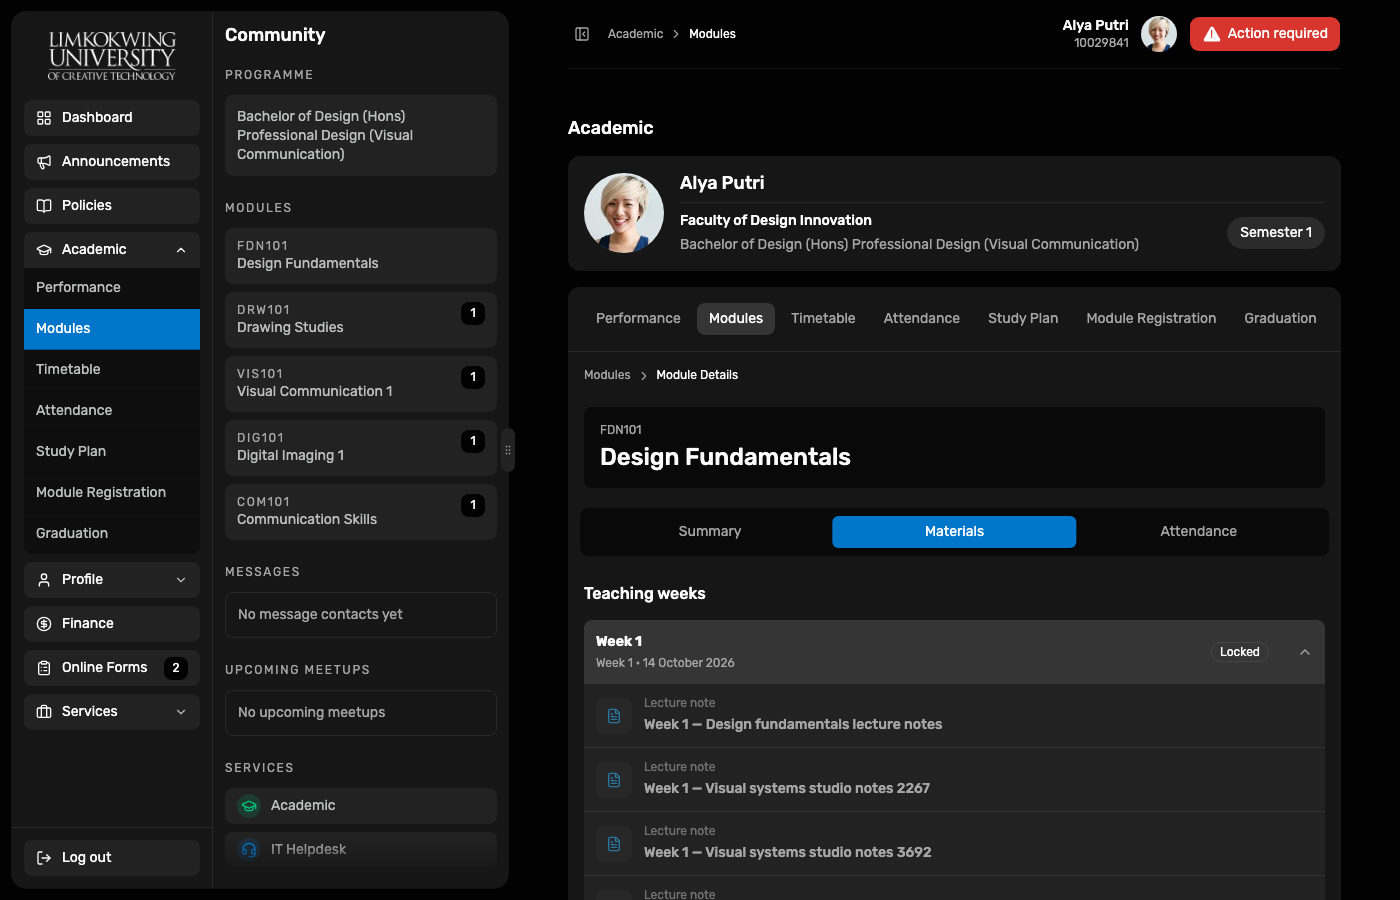
Task: Click Alya Putri's header avatar thumbnail
Action: [1159, 34]
